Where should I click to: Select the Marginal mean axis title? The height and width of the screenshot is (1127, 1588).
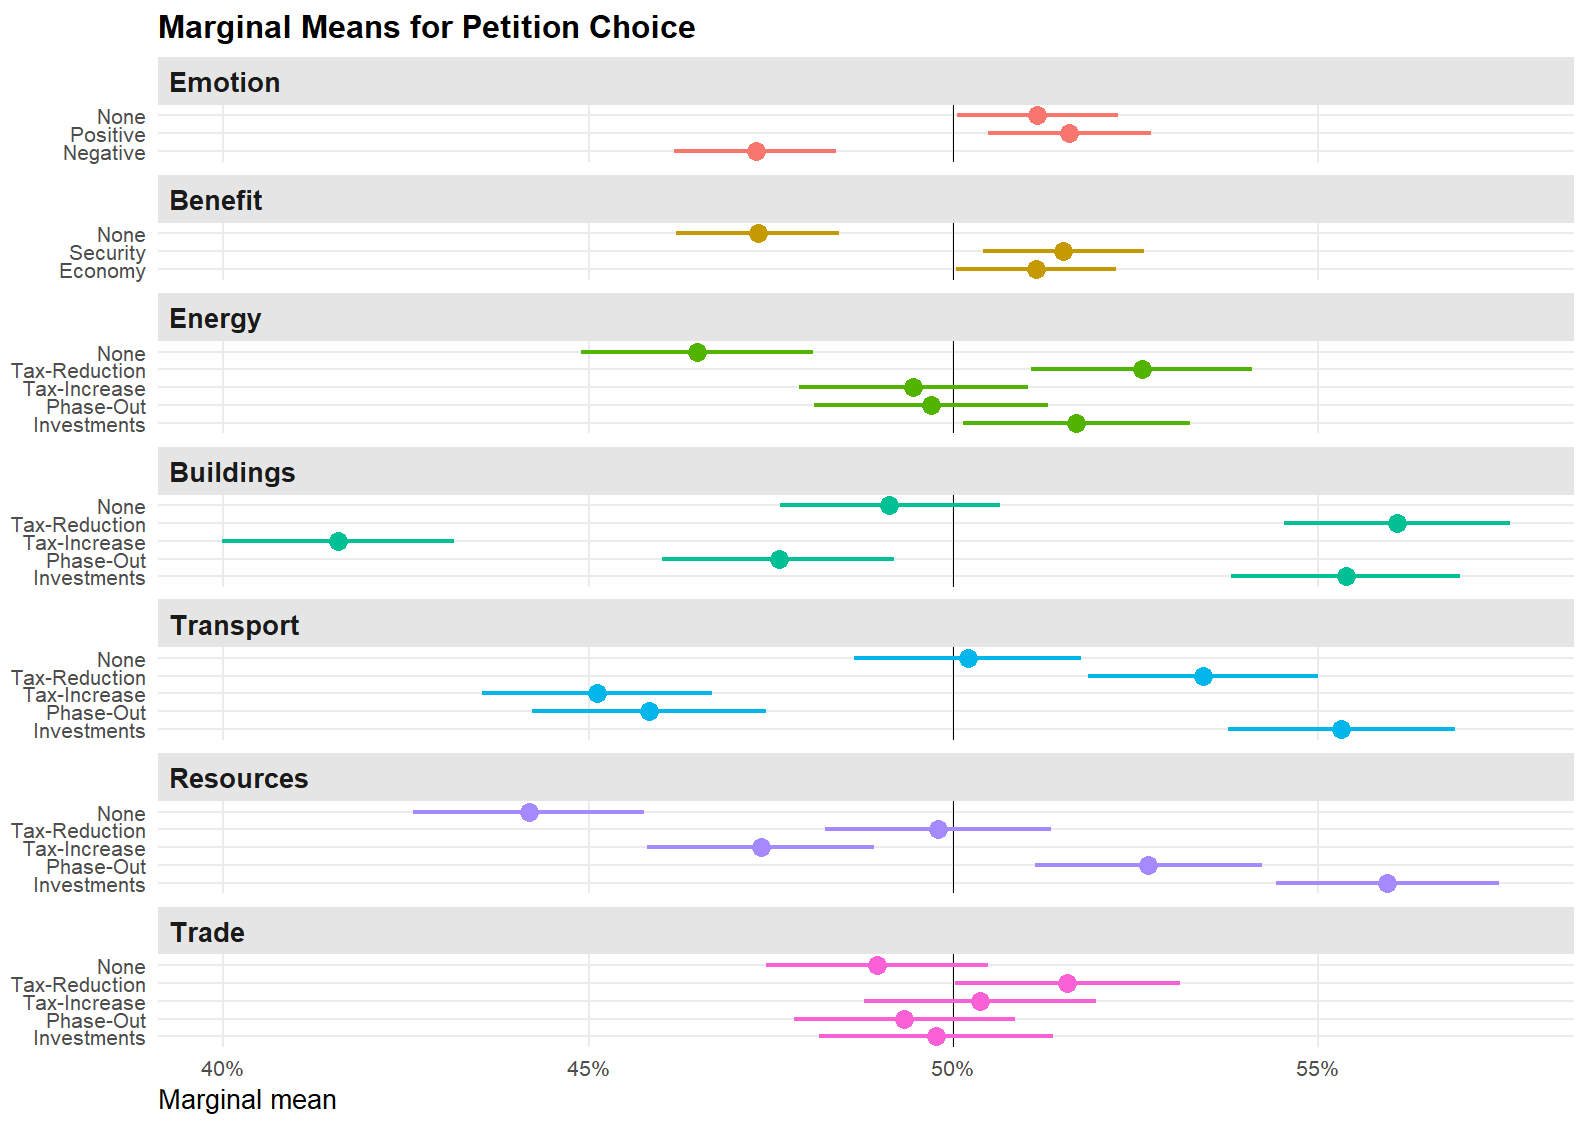point(247,1100)
